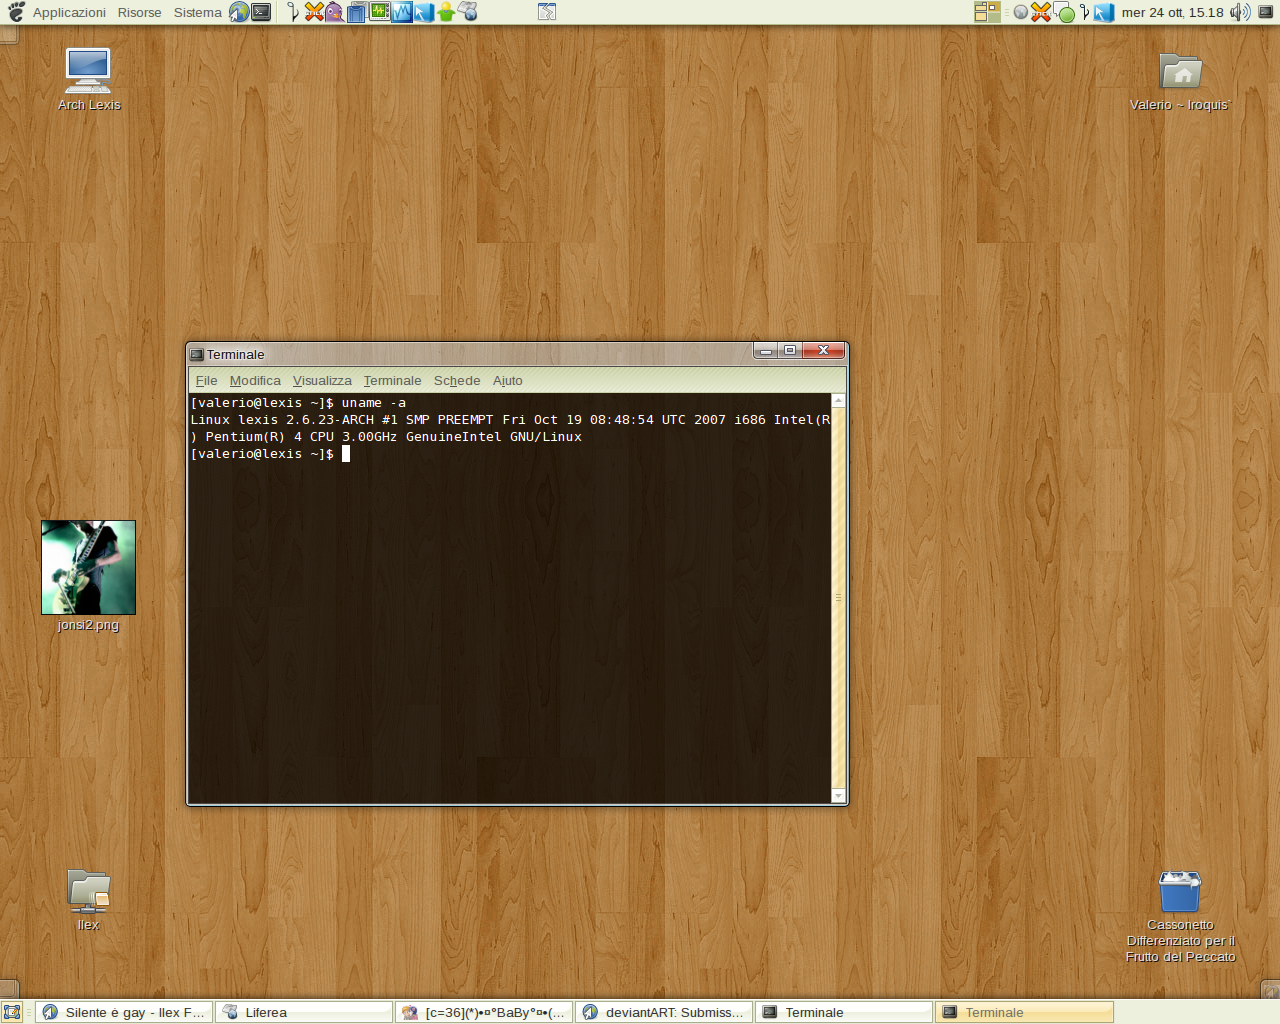Click blue cube tray icon

tap(1104, 12)
